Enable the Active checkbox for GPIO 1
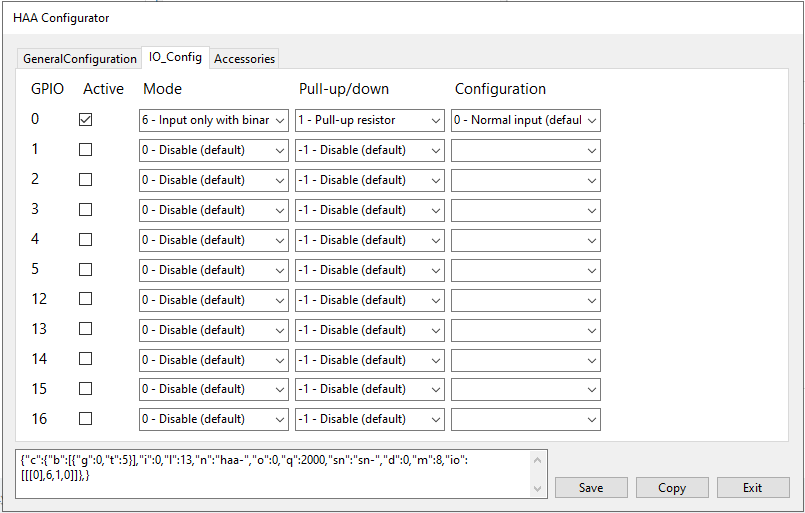 coord(85,150)
